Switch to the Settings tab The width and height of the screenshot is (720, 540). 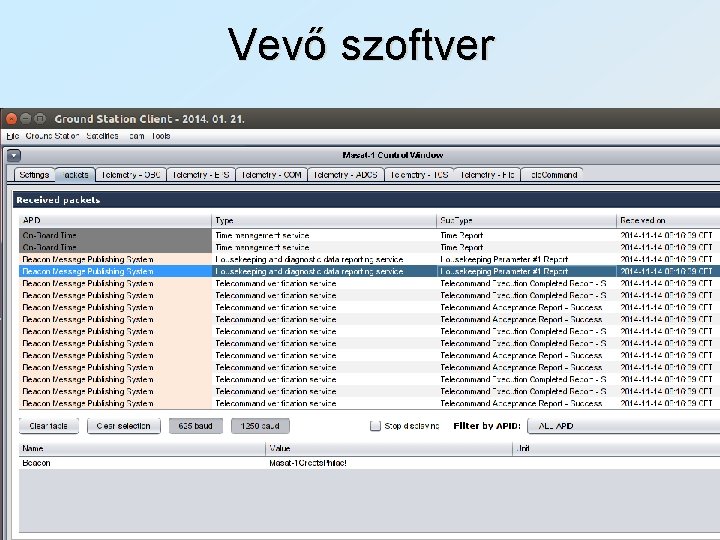point(34,175)
